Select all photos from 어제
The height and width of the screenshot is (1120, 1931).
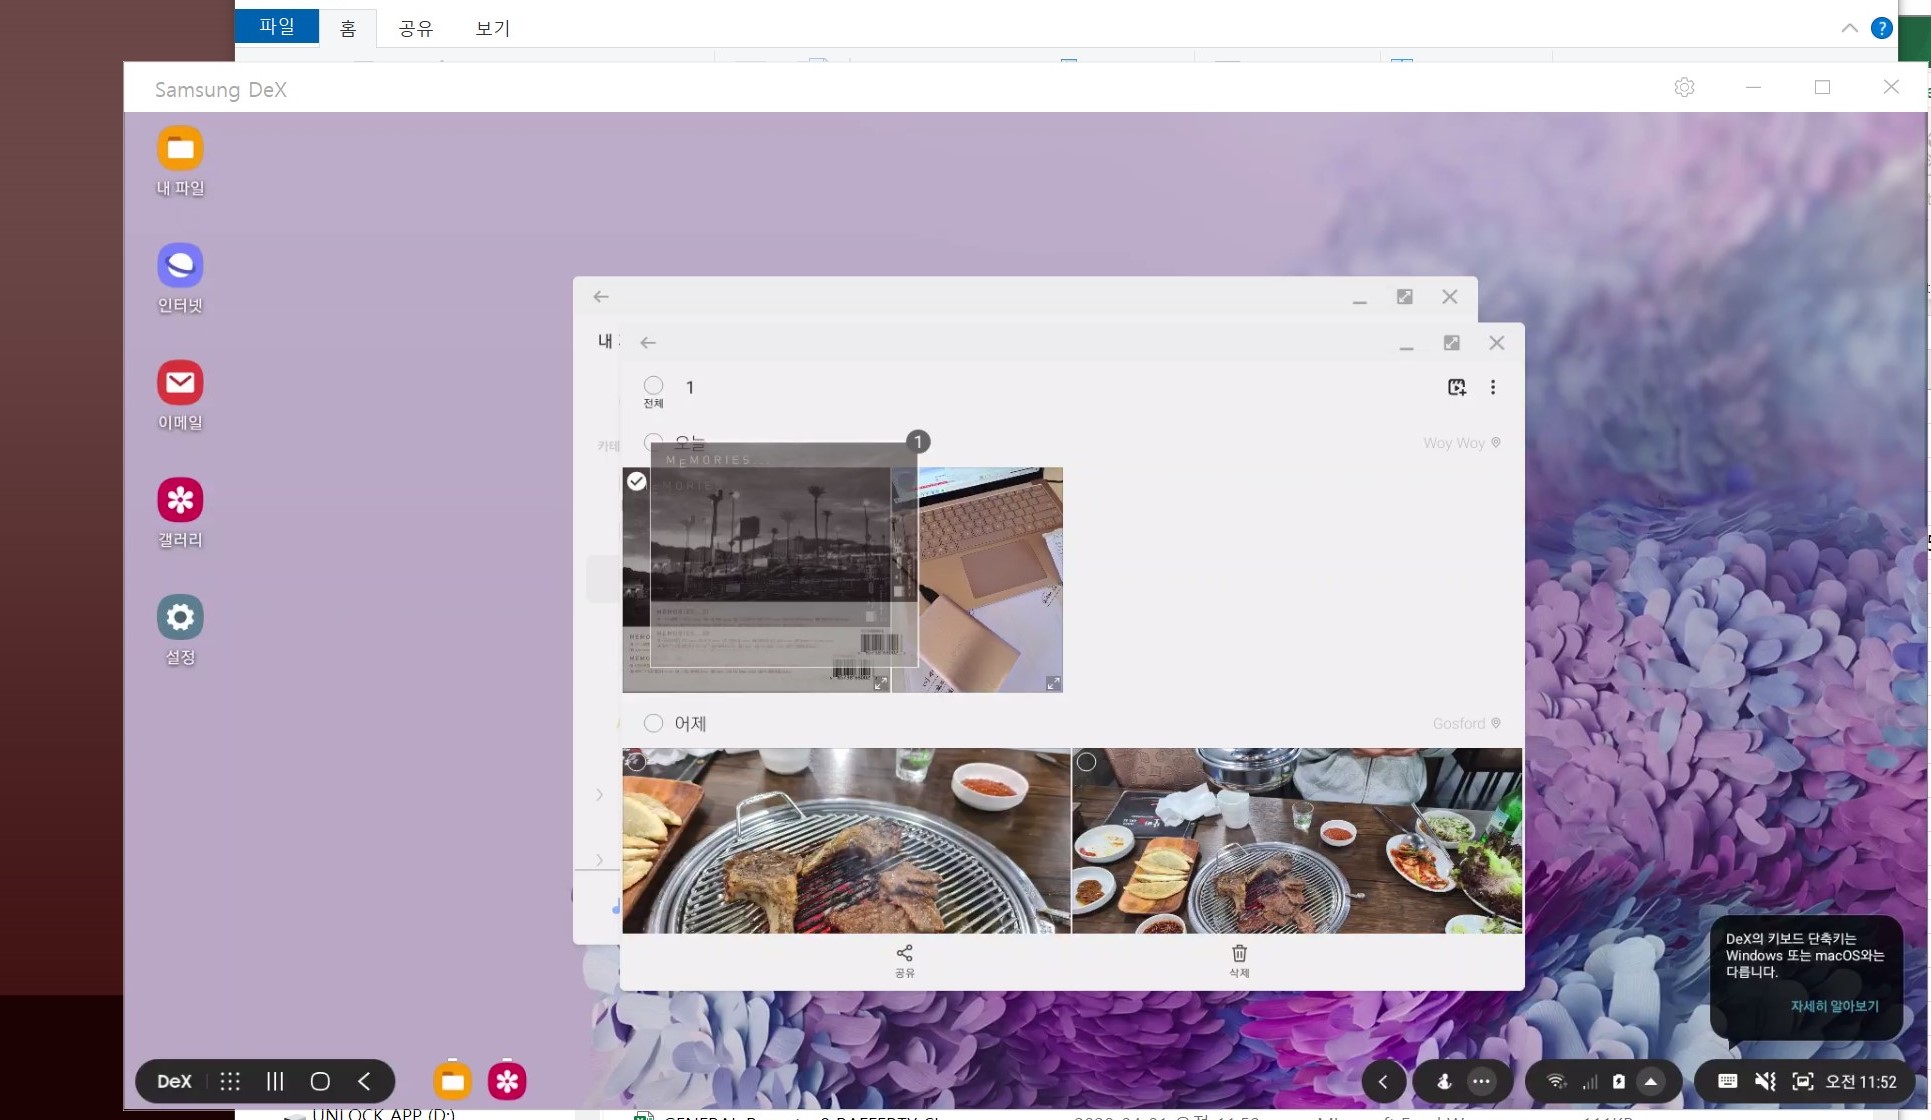653,723
